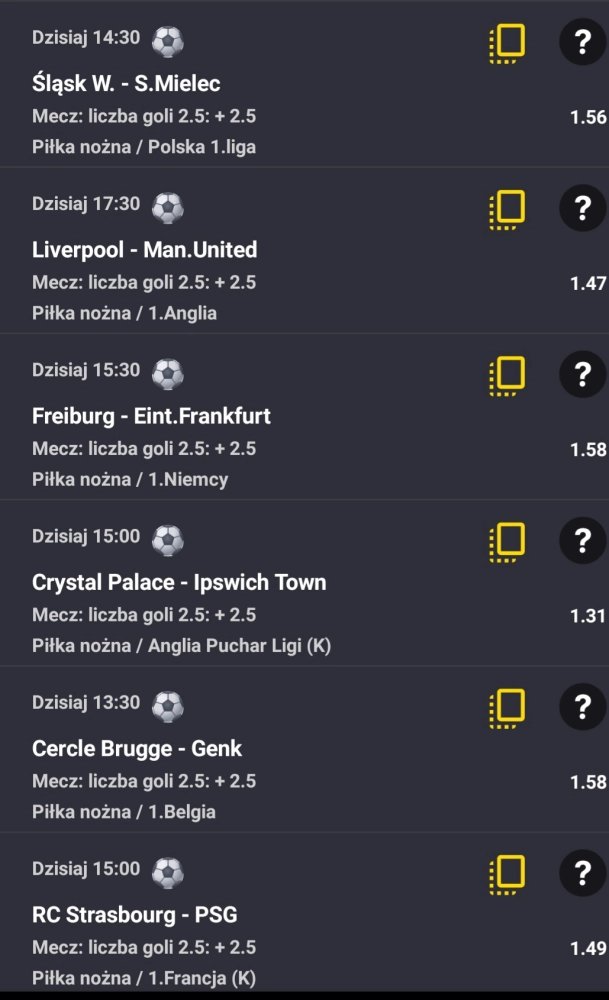Click the Piłka nożna / 1.Niemcy league label
The height and width of the screenshot is (1000, 609).
pos(130,479)
